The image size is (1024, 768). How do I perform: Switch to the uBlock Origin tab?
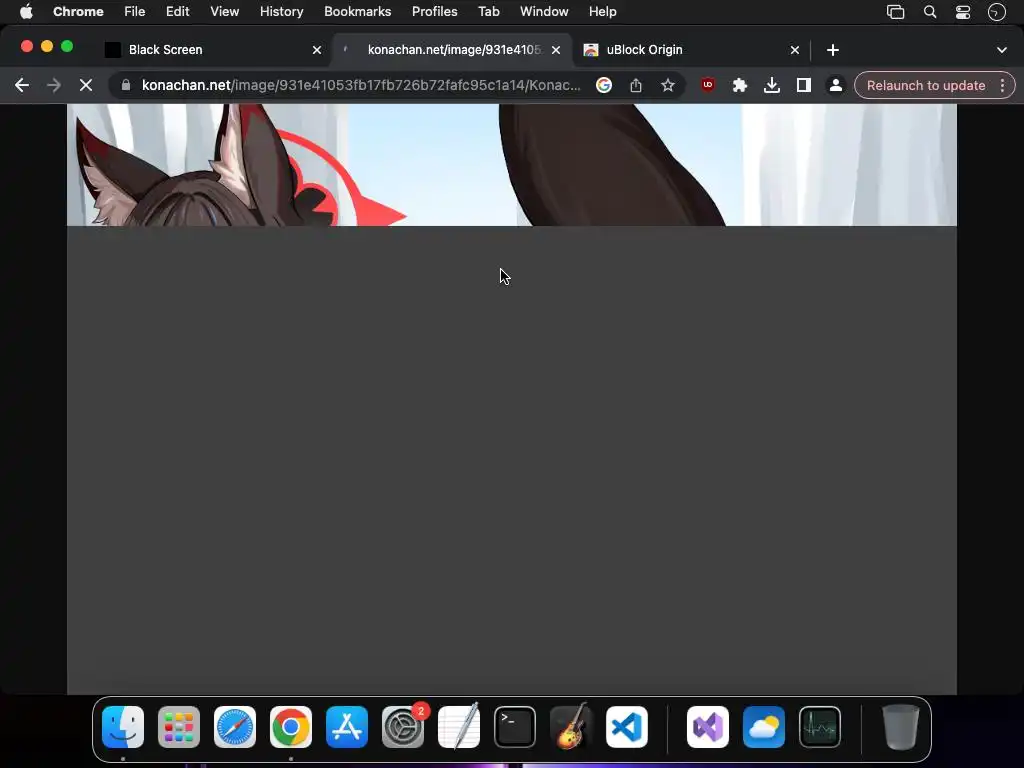click(691, 50)
